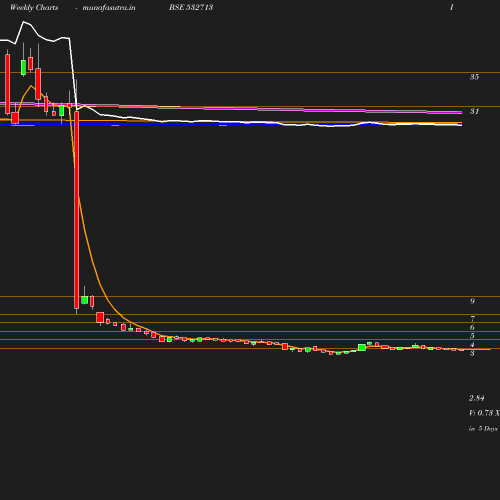Click the "in 5 Days" label
The image size is (500, 500).
pyautogui.click(x=483, y=429)
